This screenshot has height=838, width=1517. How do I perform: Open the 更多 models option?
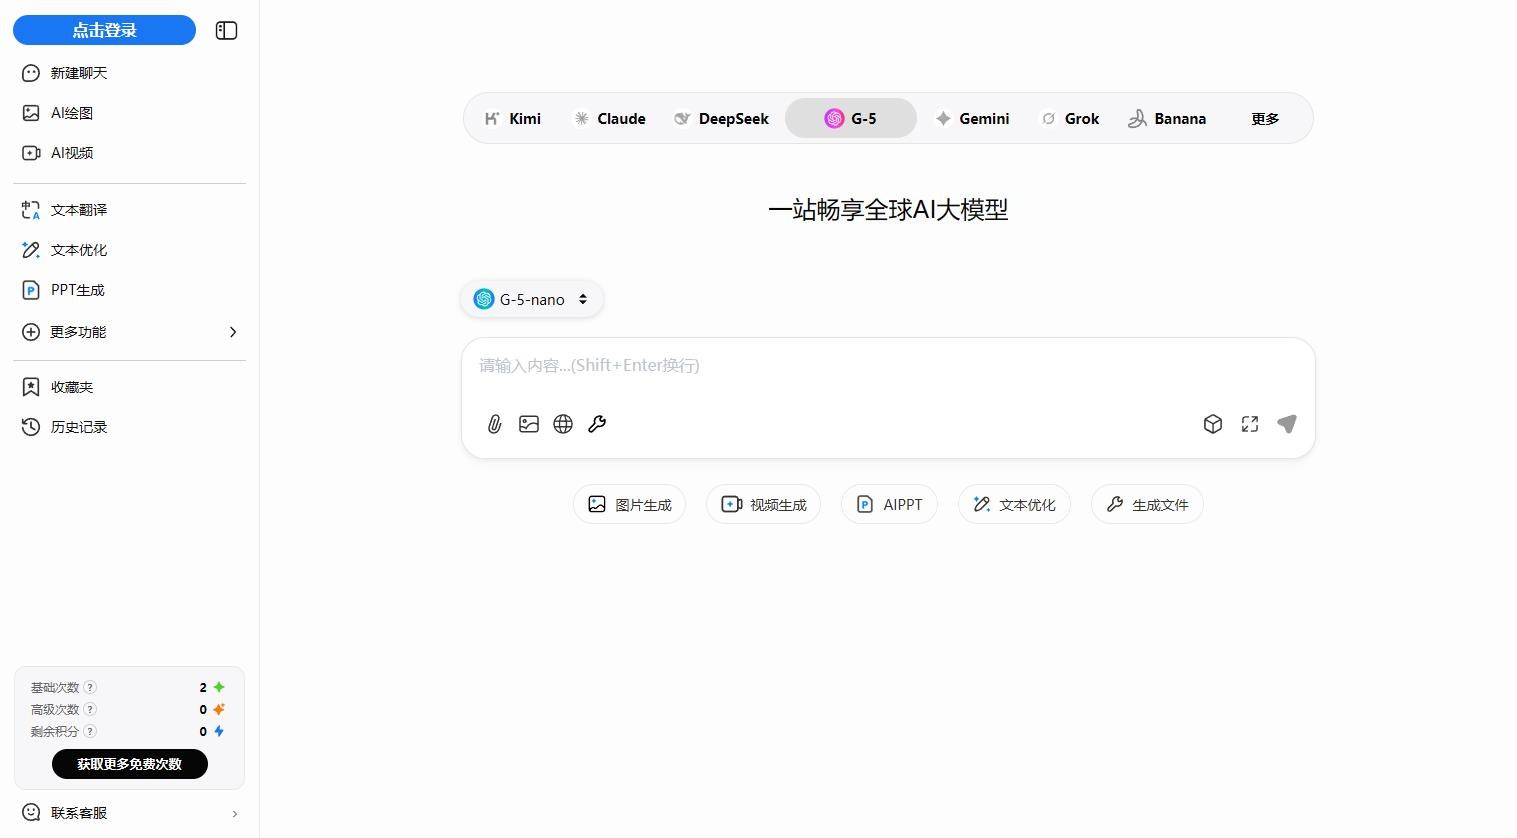click(1265, 118)
